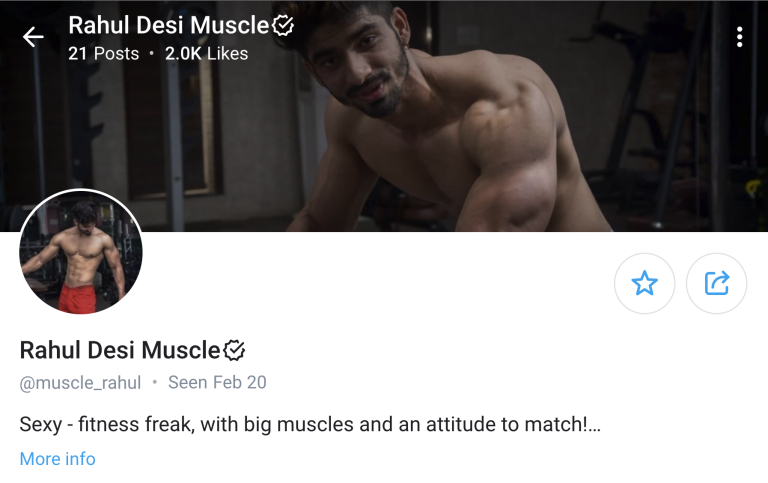768x483 pixels.
Task: Open the three-dot options menu
Action: [740, 37]
